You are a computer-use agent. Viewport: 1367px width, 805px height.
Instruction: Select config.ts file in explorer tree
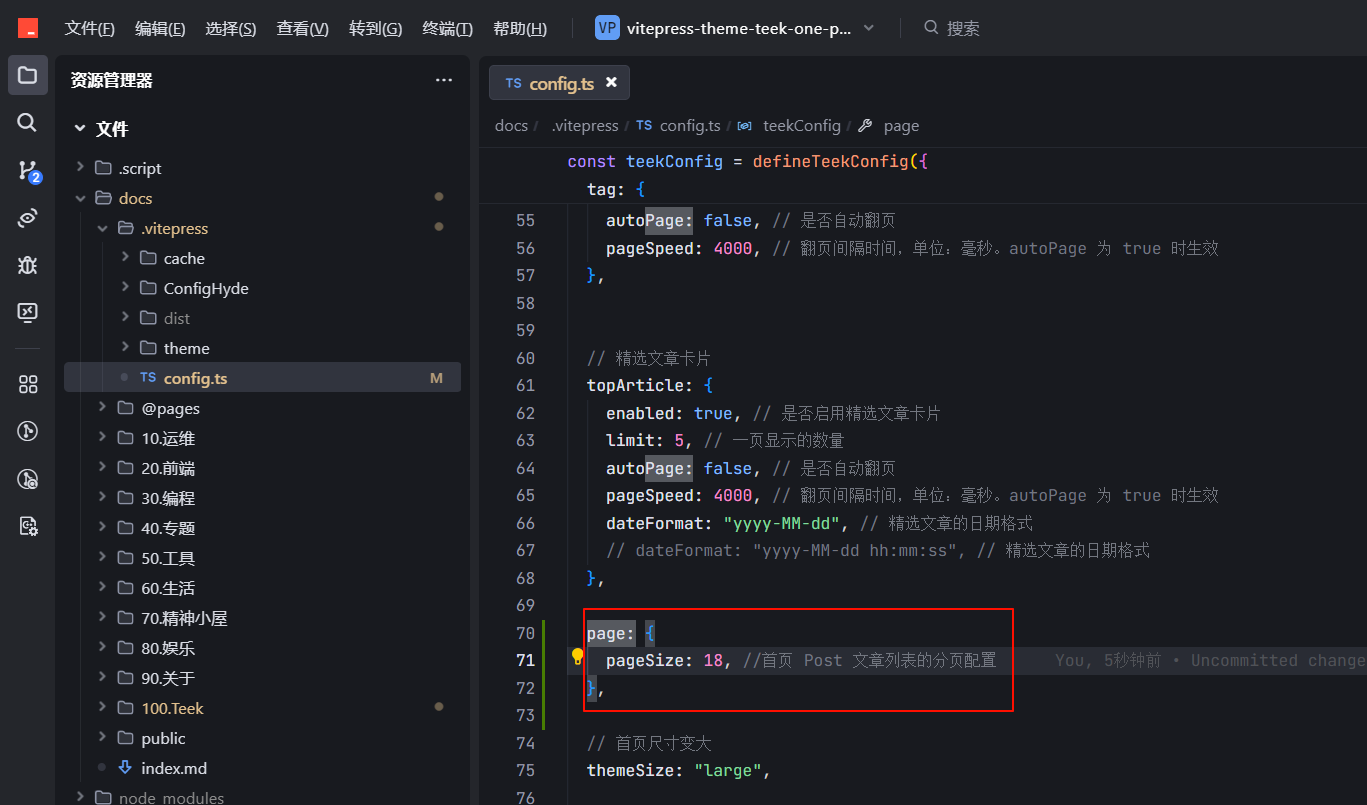262,378
